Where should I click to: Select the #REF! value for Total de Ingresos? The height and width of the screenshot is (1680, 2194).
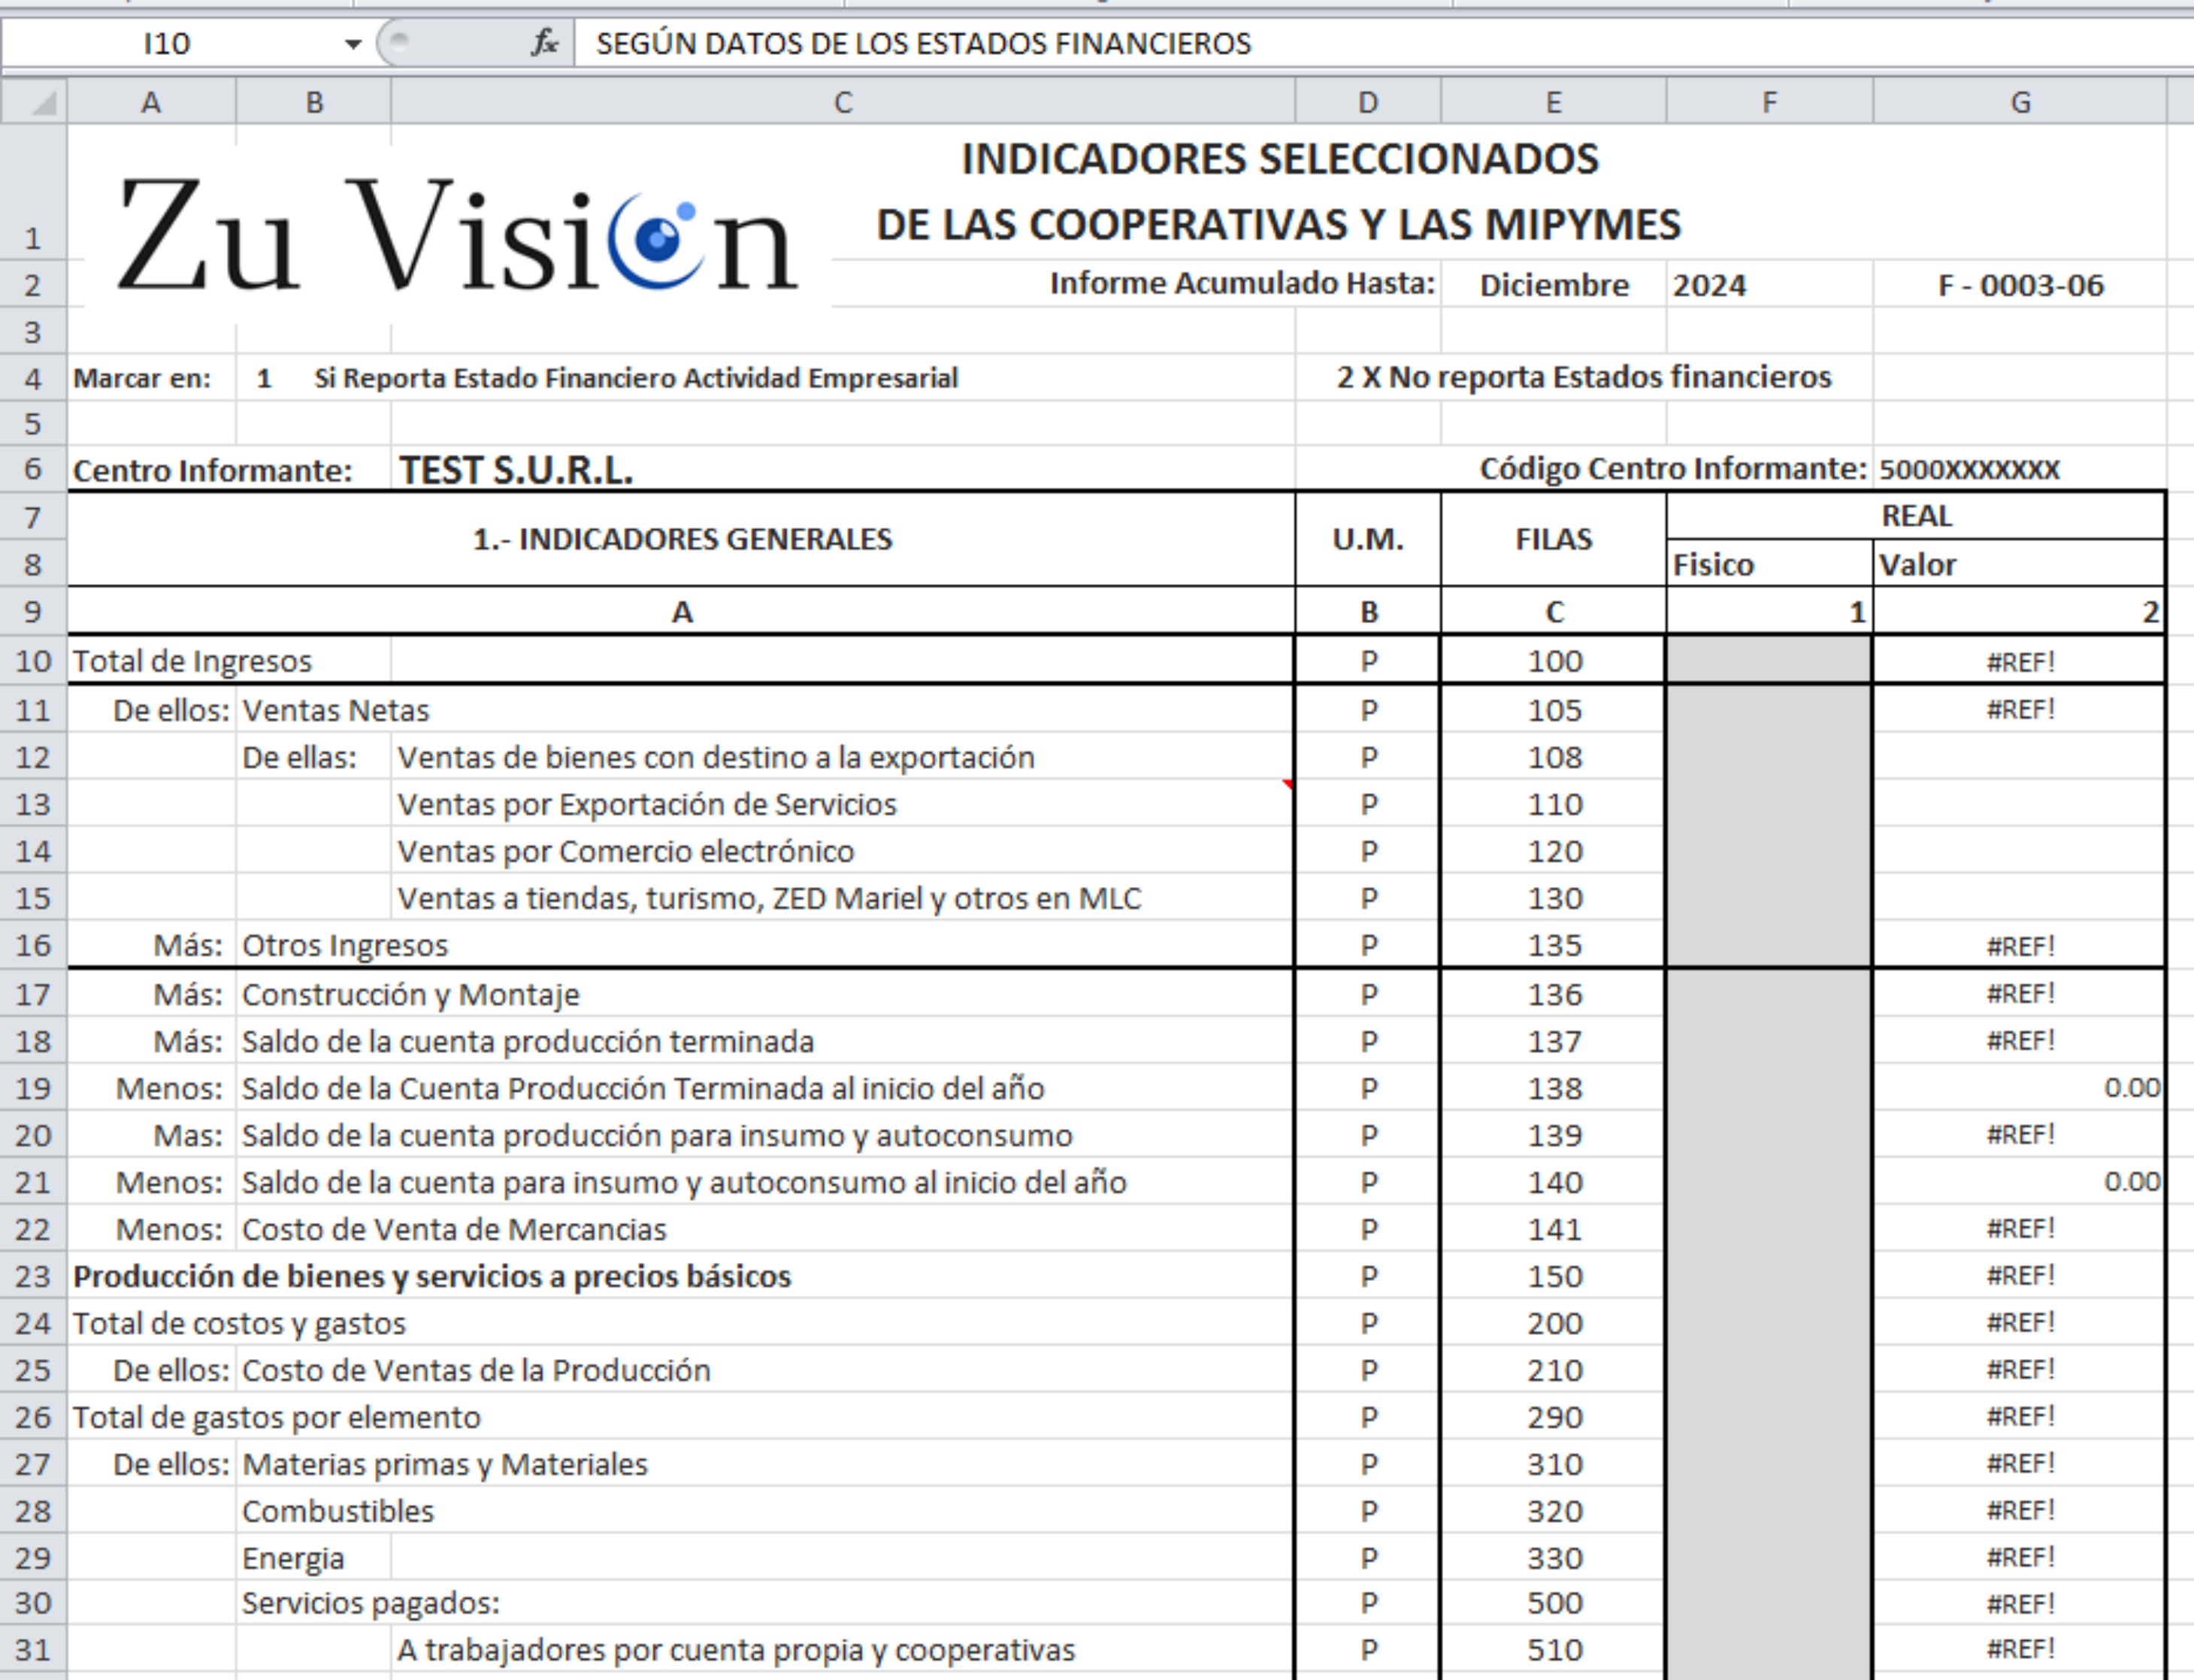tap(2019, 662)
